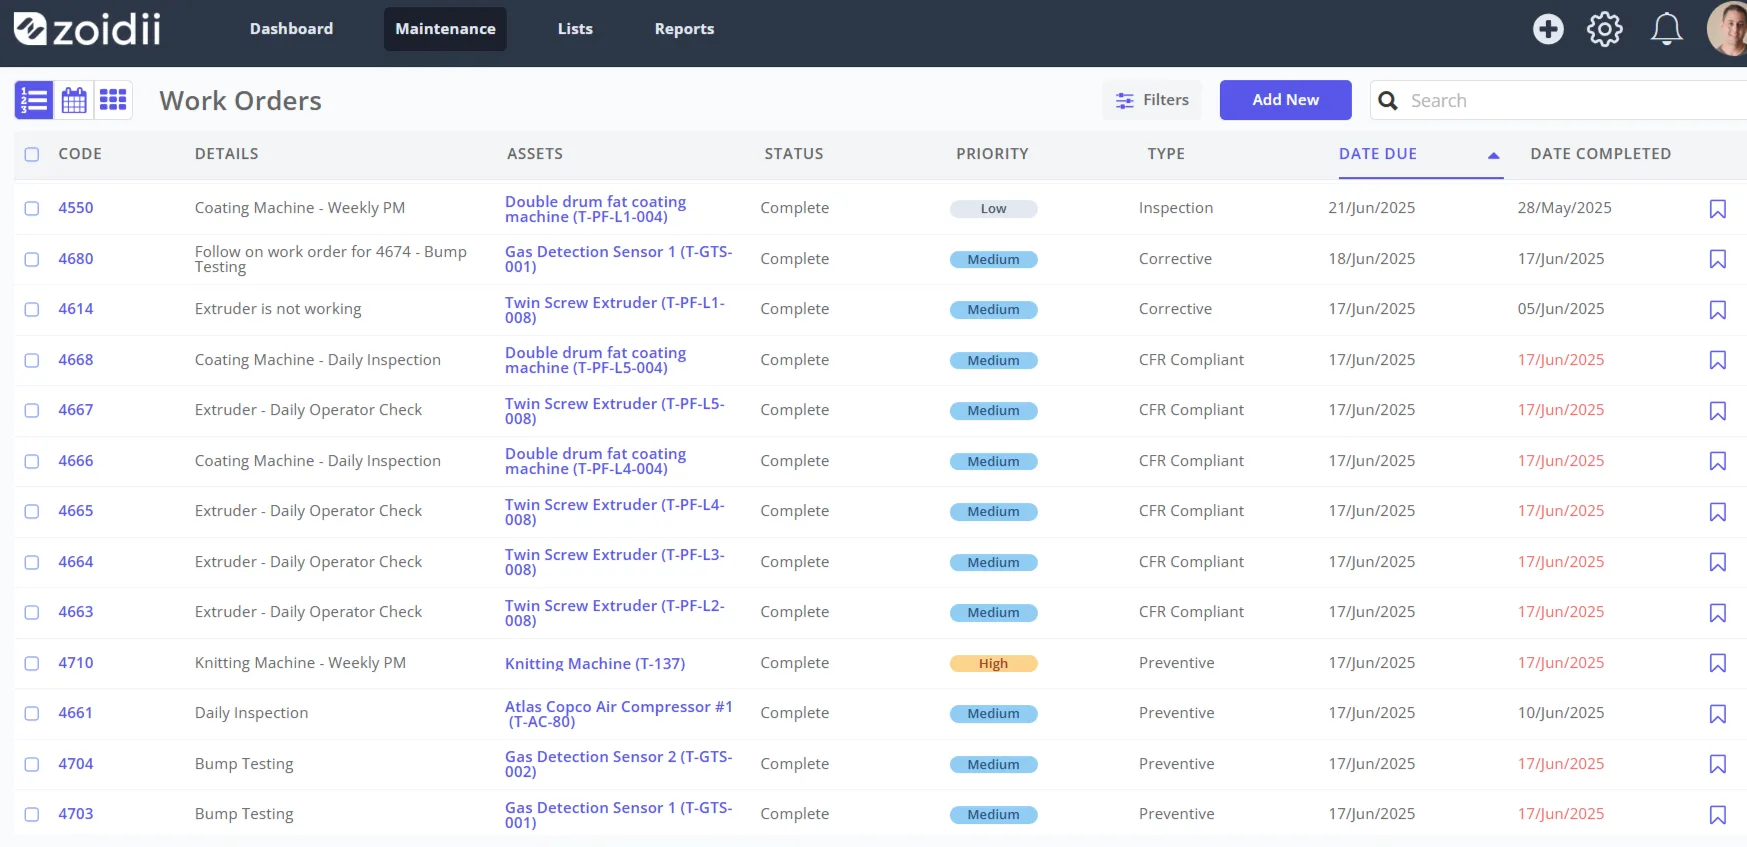
Task: Check the box for work order 4680
Action: pos(32,259)
